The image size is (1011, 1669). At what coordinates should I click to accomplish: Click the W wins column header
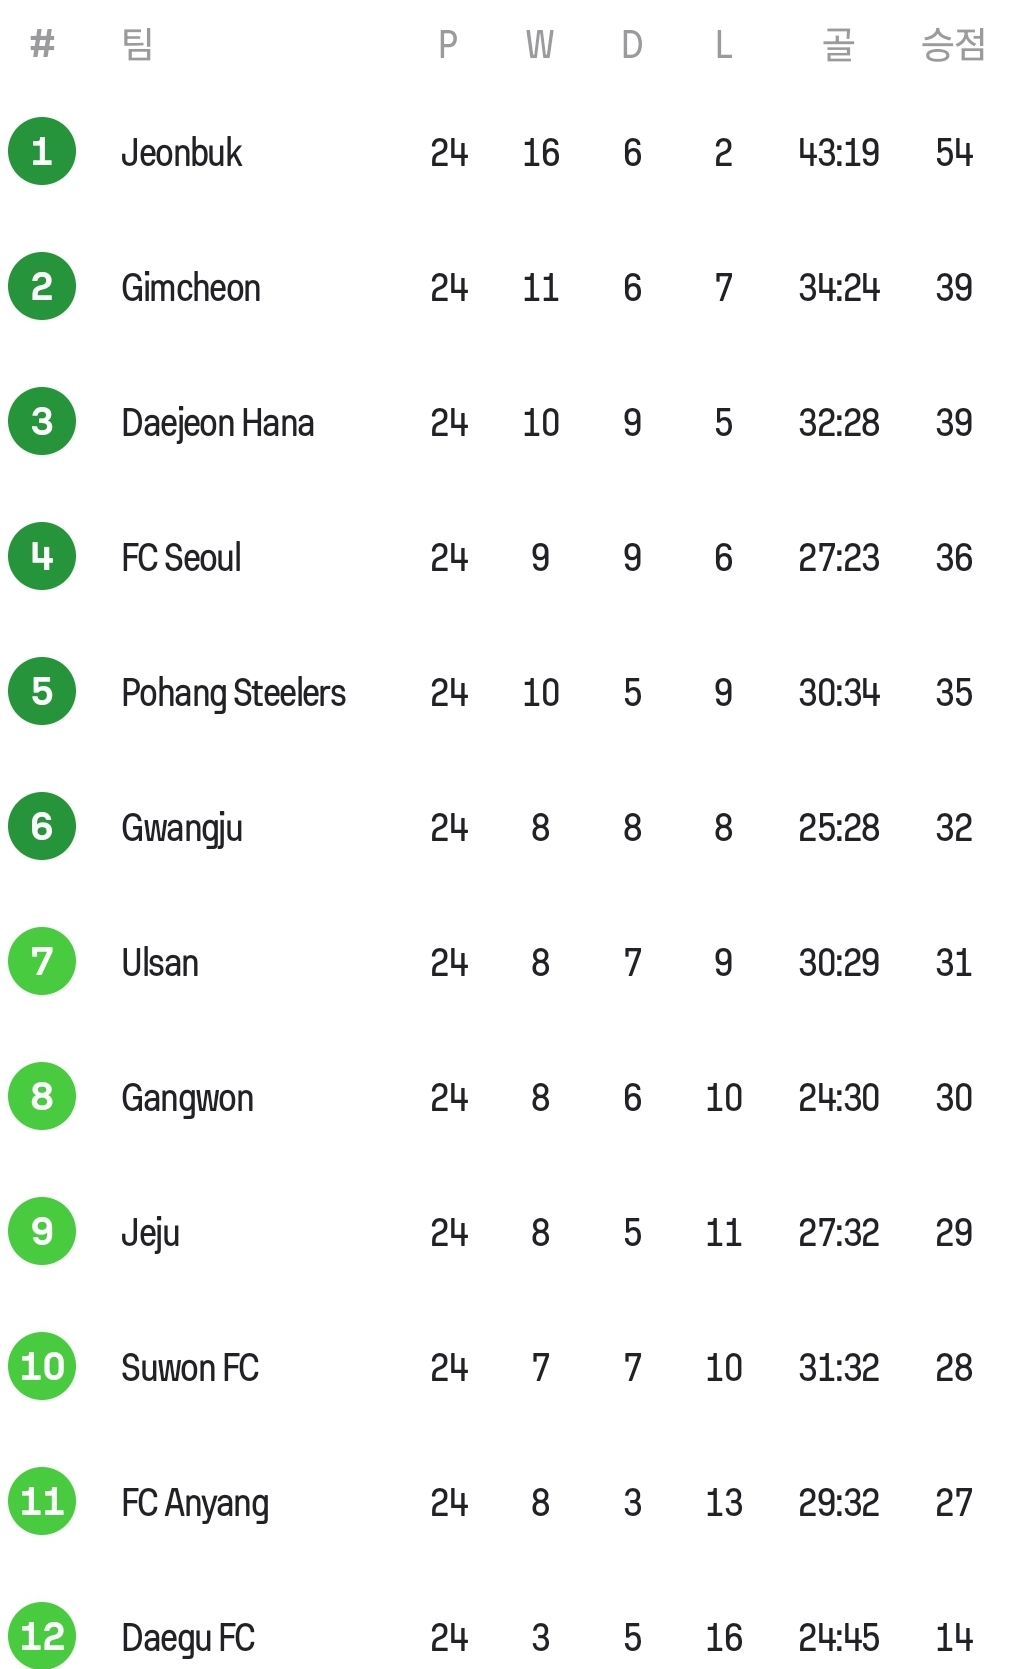point(540,45)
